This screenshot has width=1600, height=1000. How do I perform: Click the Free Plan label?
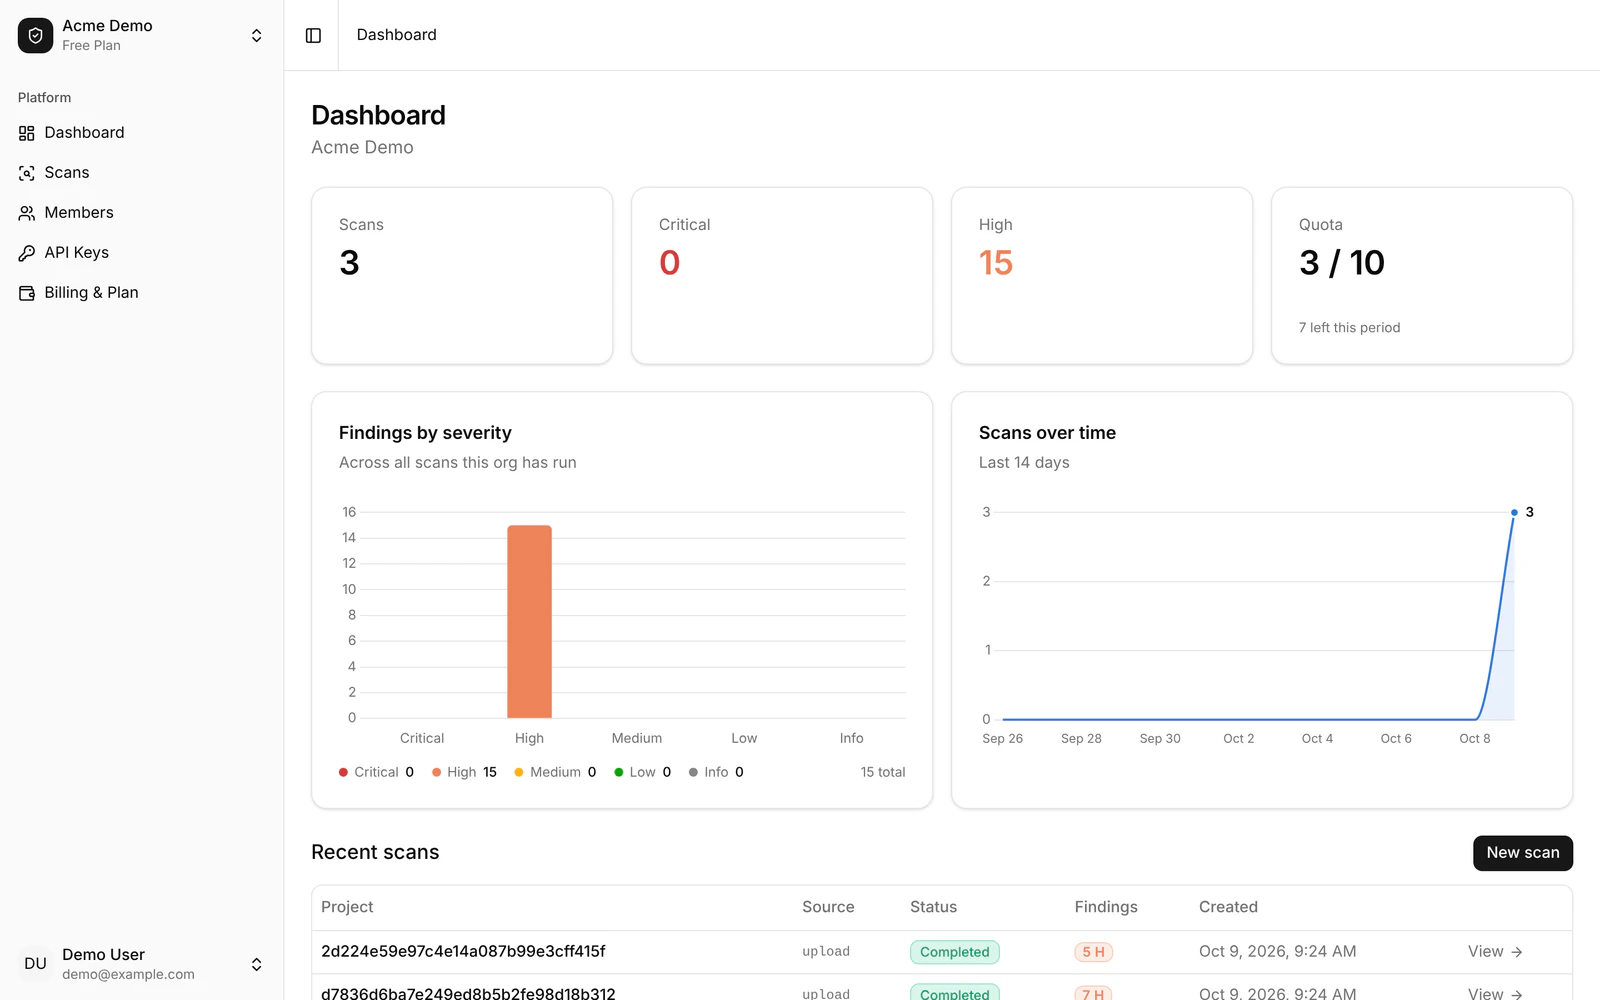point(91,46)
